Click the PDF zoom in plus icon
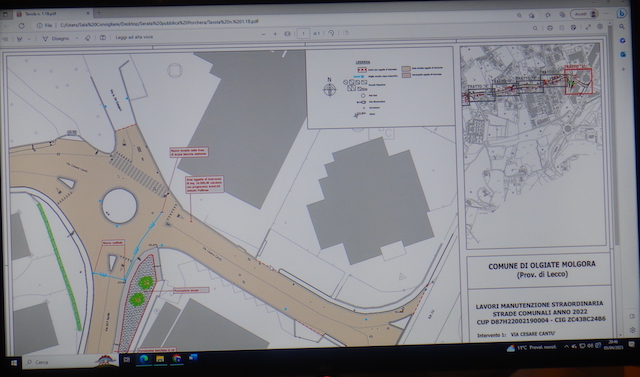This screenshot has height=377, width=640. tap(275, 34)
